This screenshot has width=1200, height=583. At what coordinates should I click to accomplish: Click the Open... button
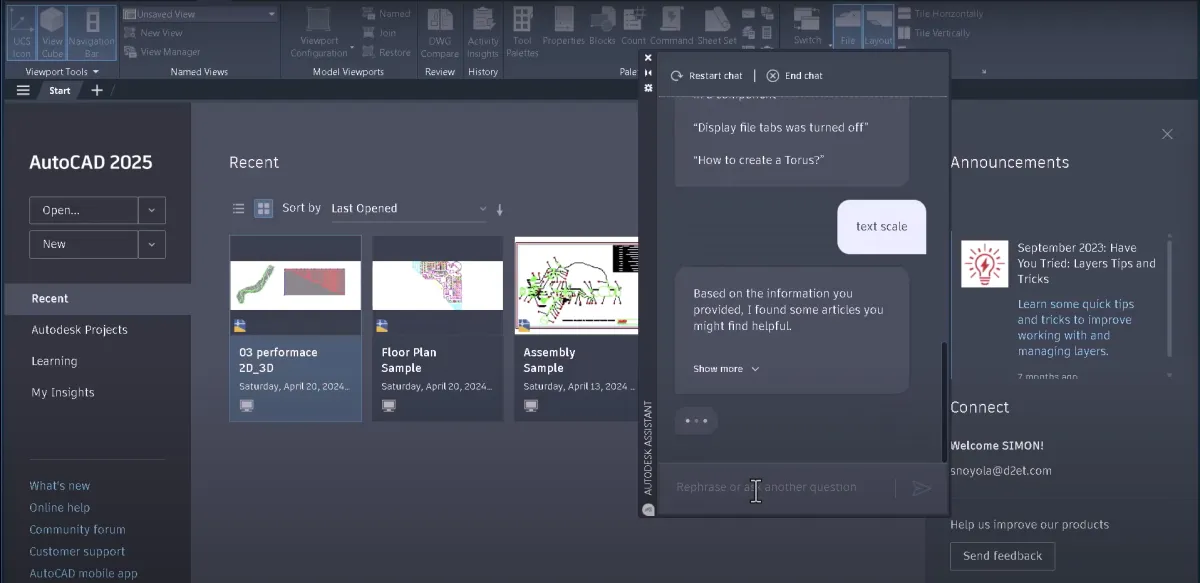coord(83,210)
